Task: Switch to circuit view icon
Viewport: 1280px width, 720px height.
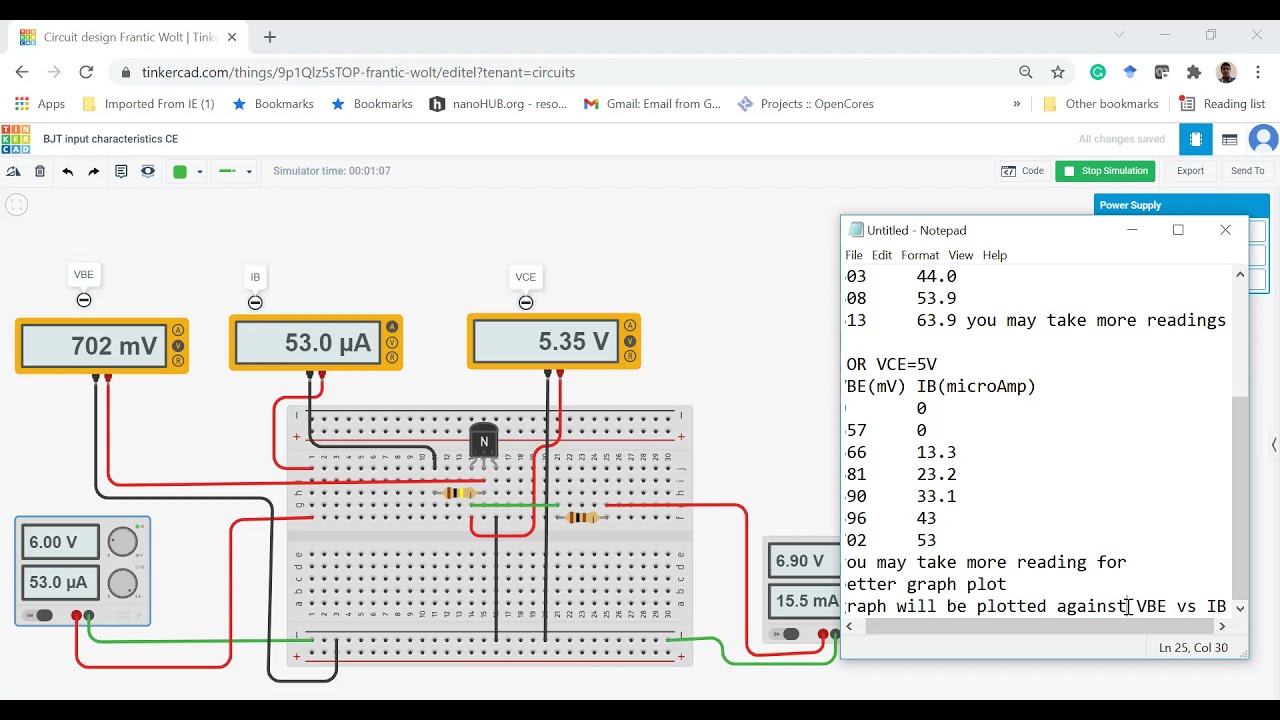Action: click(1196, 139)
